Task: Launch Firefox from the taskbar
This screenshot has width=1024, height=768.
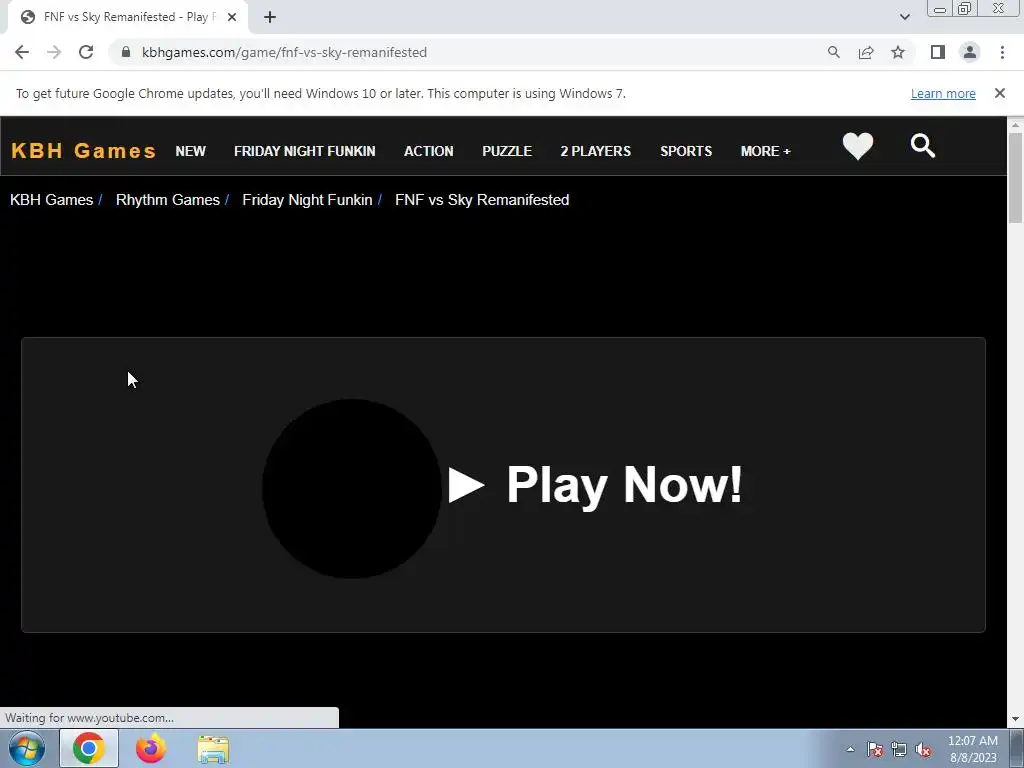Action: pyautogui.click(x=151, y=748)
